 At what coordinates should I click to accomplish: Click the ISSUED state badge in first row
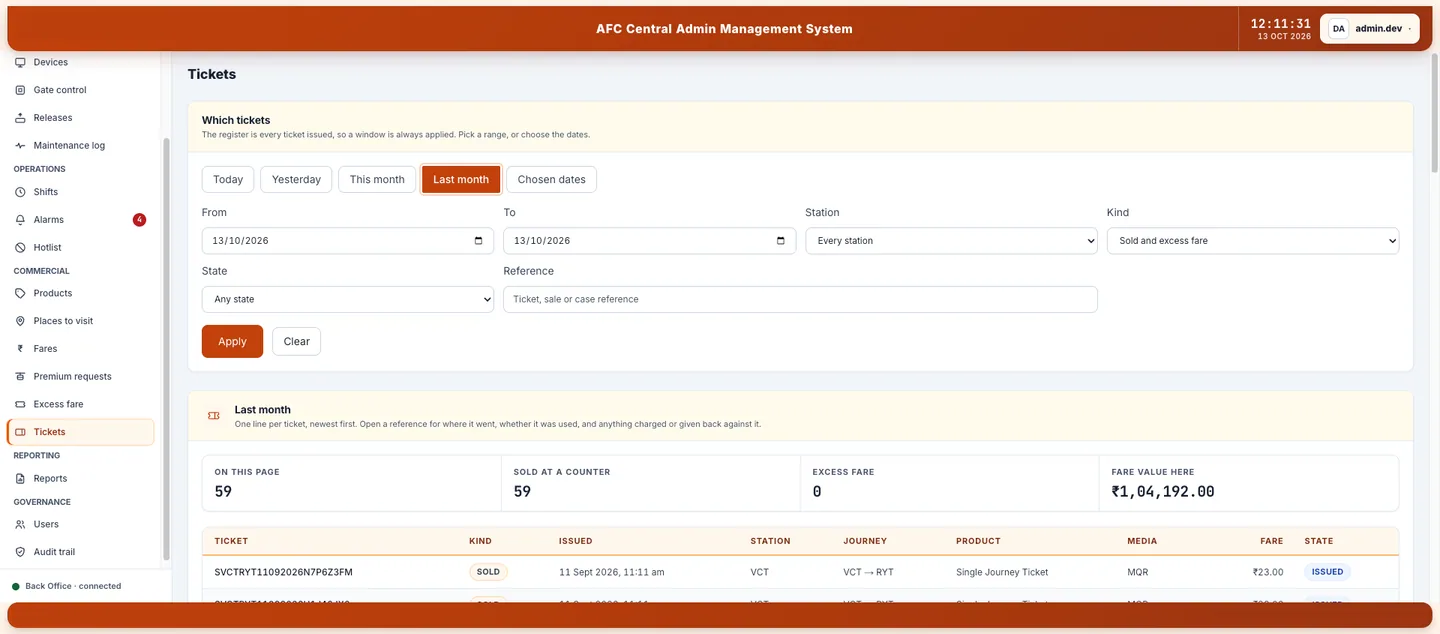pos(1327,572)
